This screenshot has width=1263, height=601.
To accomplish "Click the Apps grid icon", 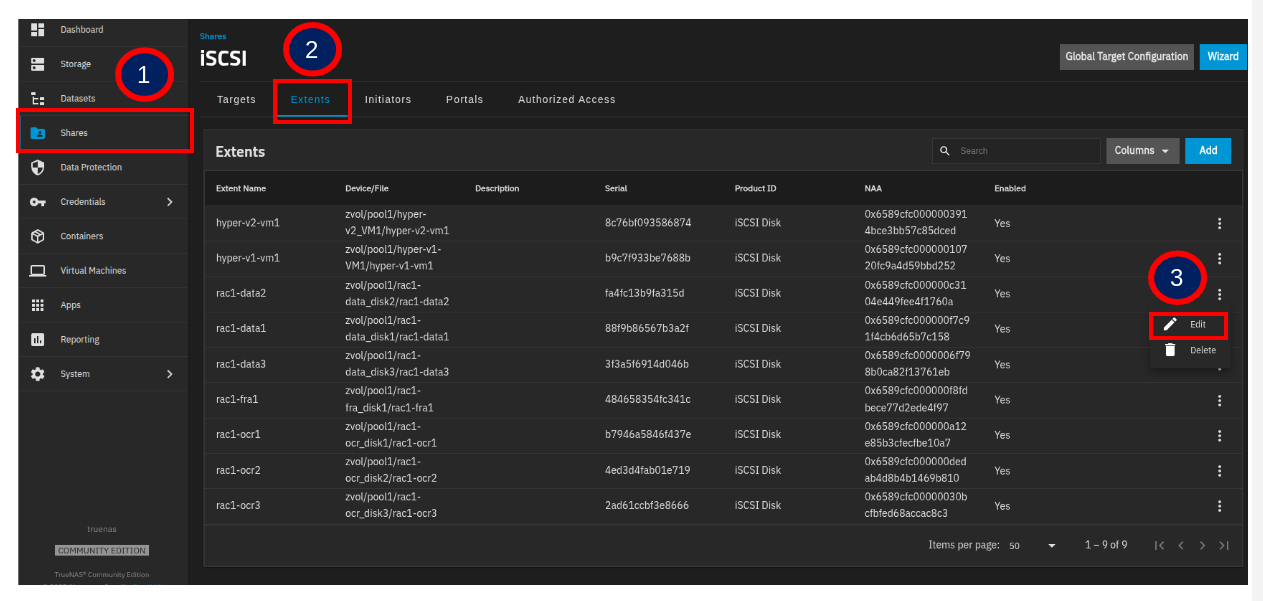I will click(x=38, y=306).
